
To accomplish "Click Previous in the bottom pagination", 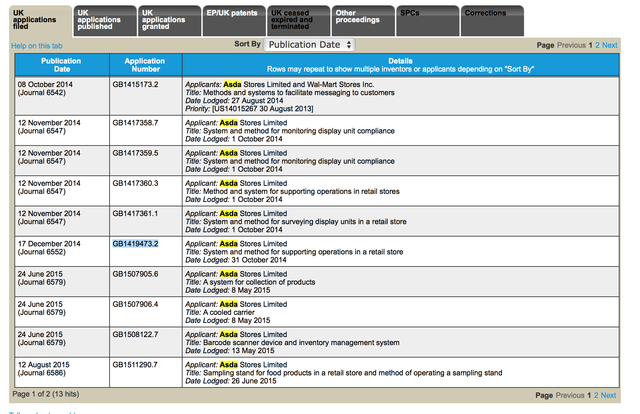I will coord(570,395).
